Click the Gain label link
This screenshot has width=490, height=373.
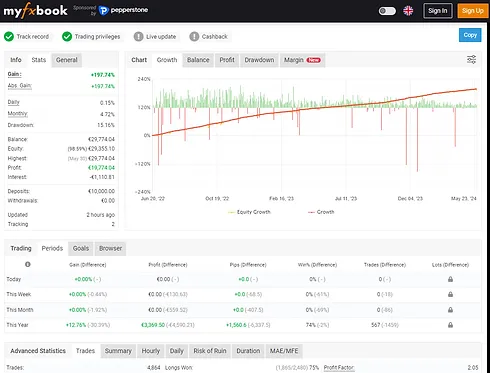click(14, 74)
